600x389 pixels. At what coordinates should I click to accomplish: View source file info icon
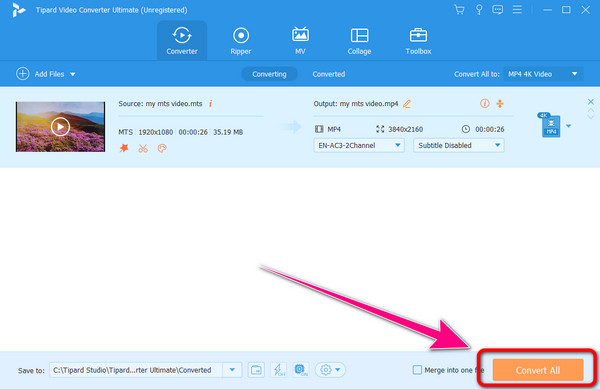pos(211,104)
